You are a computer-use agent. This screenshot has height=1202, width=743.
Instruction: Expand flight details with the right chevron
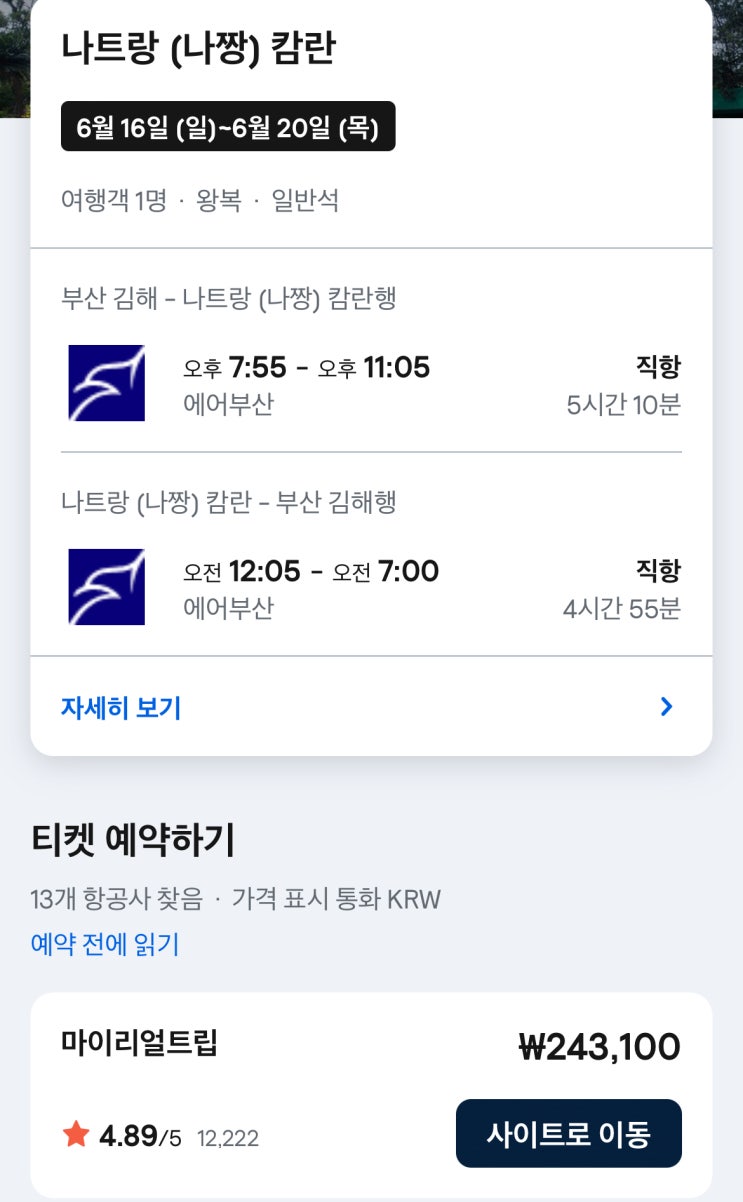[x=667, y=707]
